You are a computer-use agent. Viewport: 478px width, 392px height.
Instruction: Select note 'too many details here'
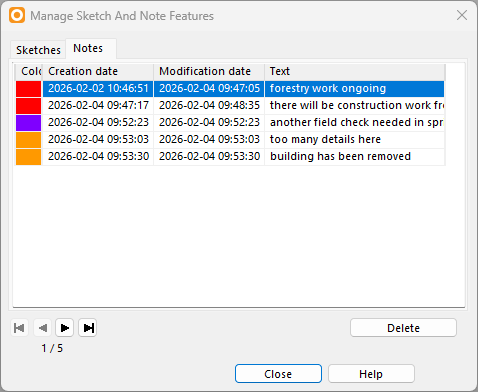pos(355,140)
